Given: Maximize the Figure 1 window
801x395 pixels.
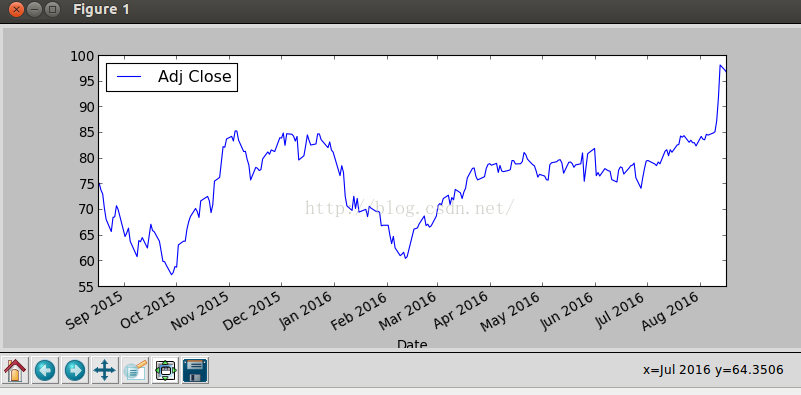Looking at the screenshot, I should (x=52, y=9).
